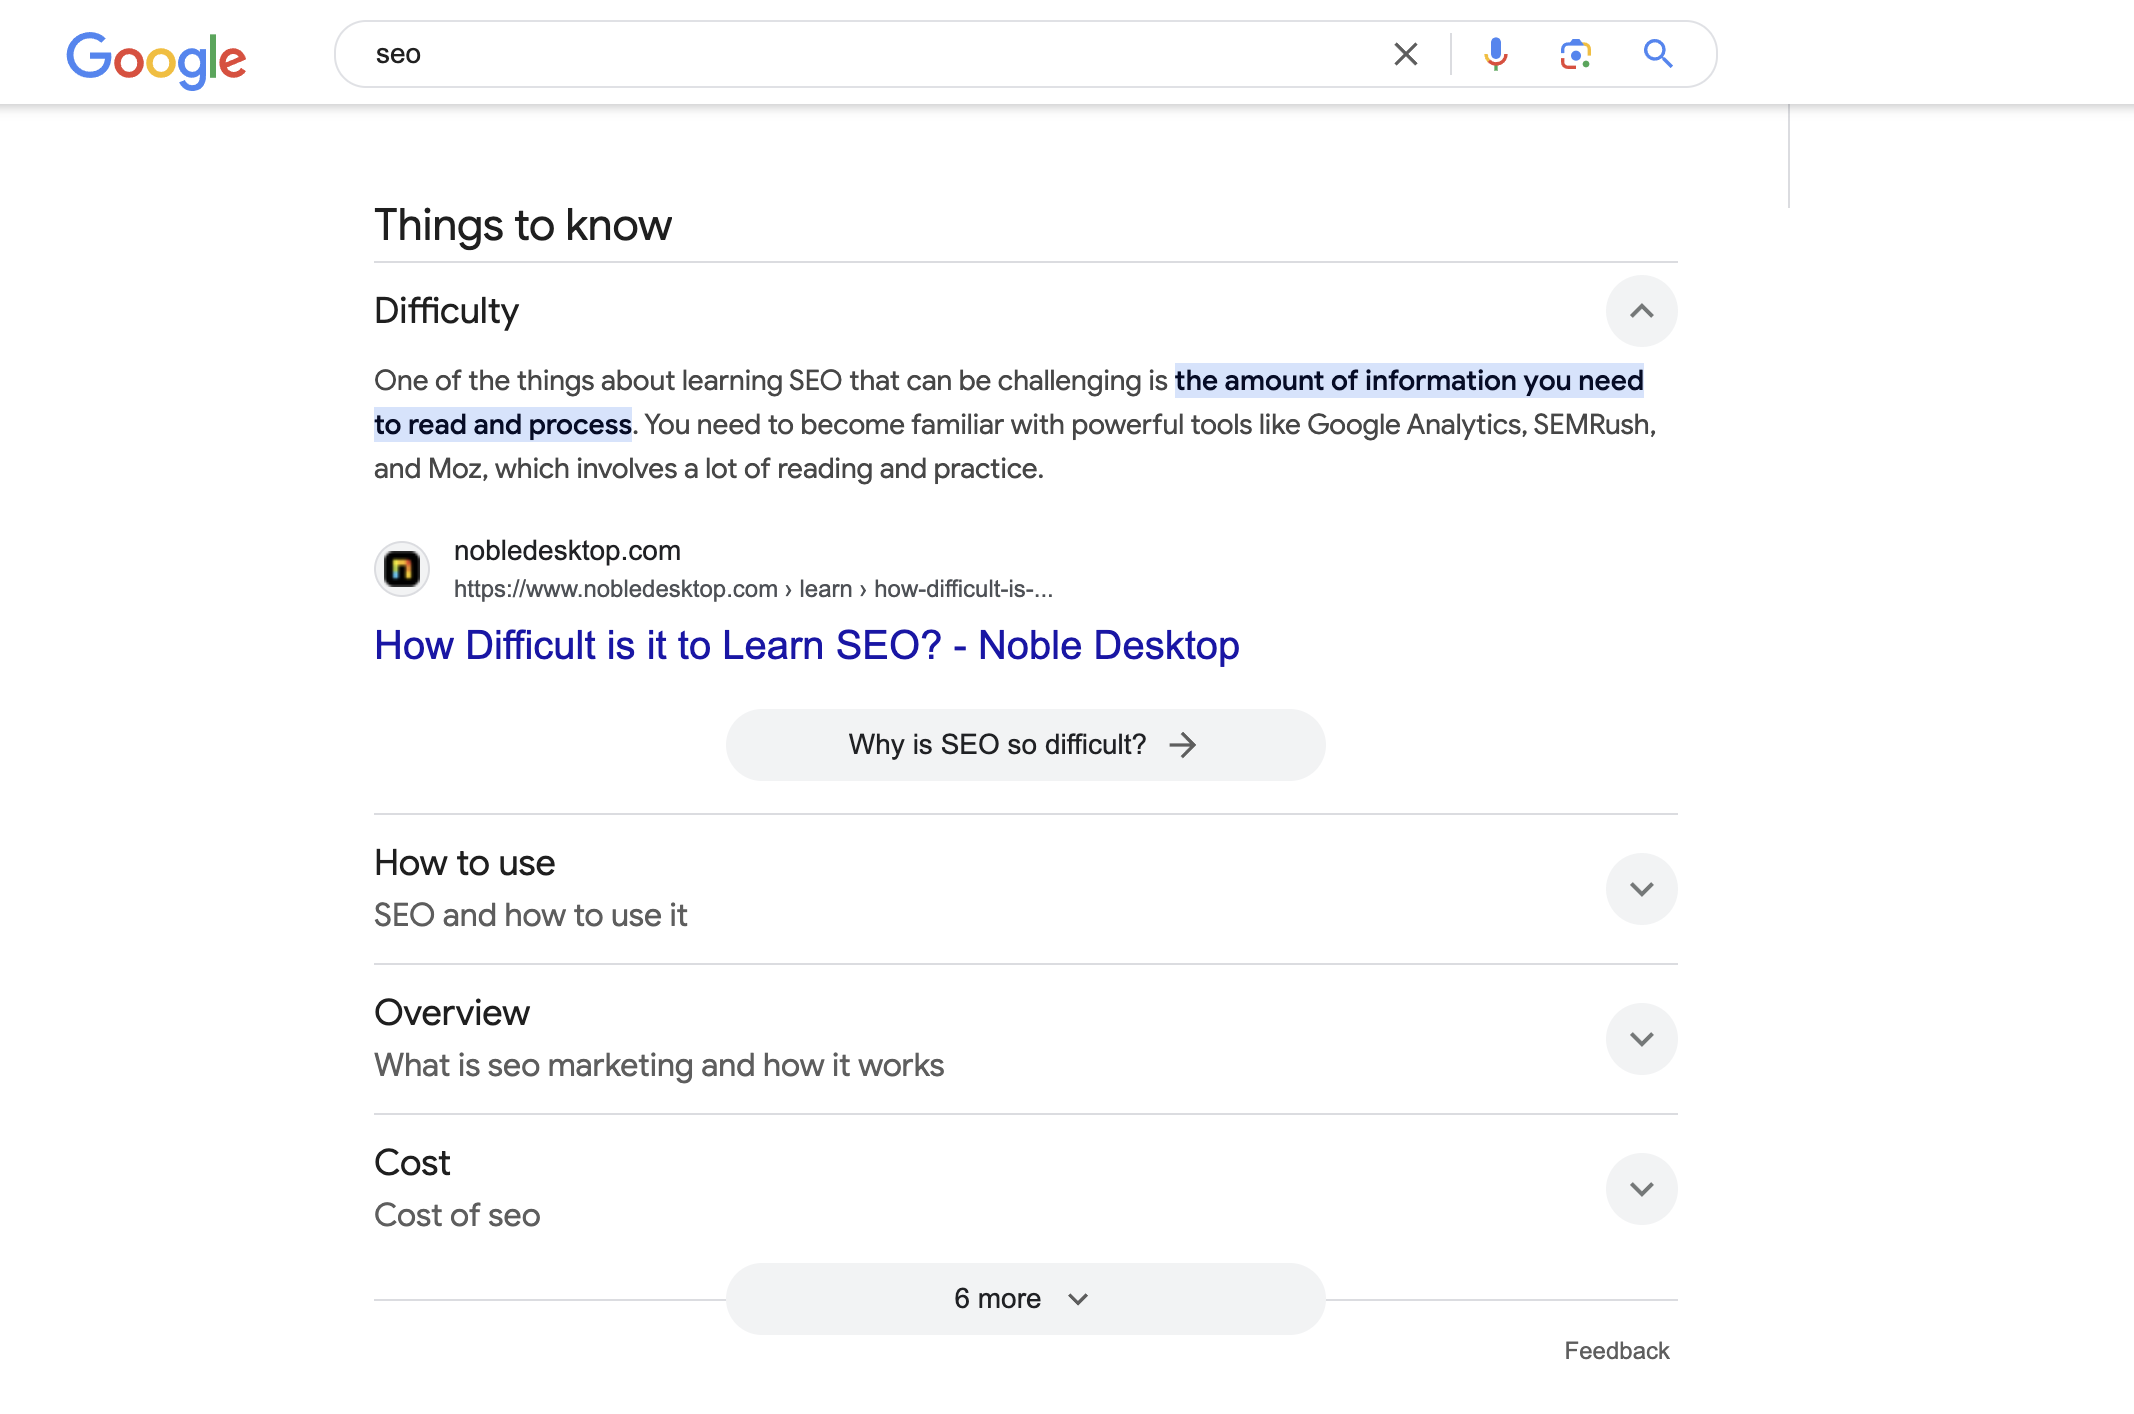Open Google Lens image search
Screen dimensions: 2134x1414
coord(1575,54)
